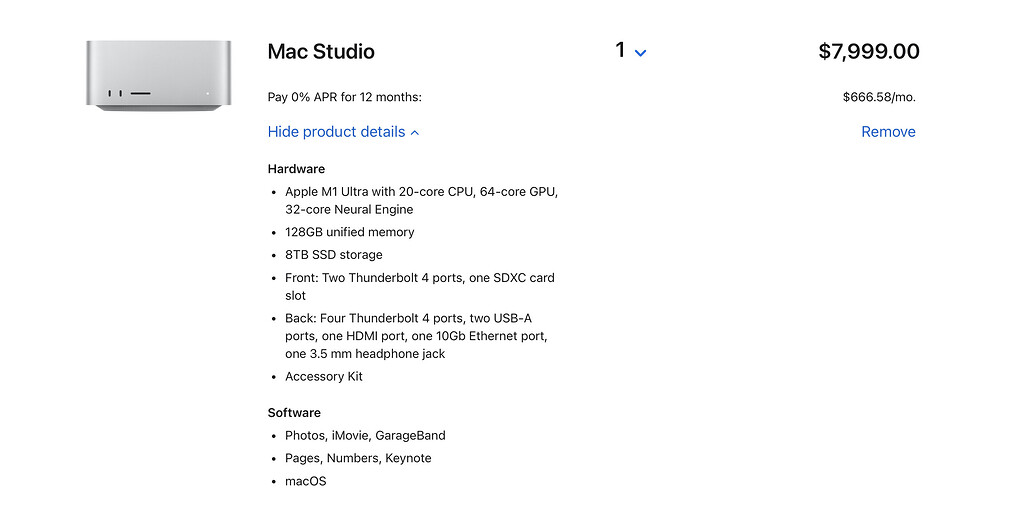Click the $7,999.00 total price
Viewport: 1023px width, 532px height.
pos(868,52)
